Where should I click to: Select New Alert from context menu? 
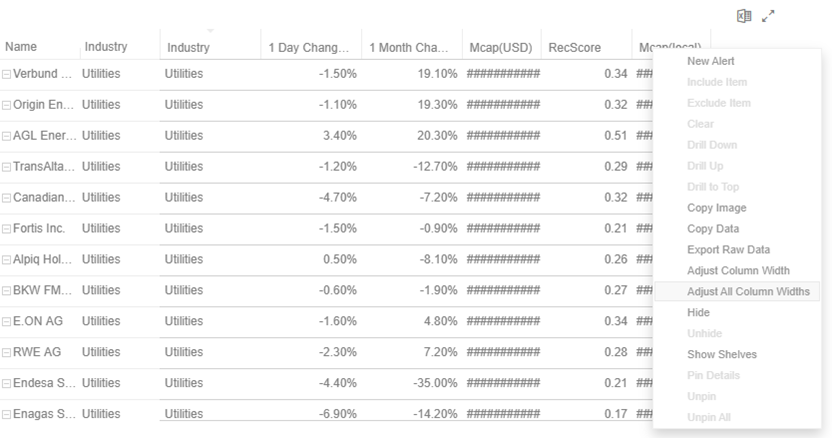coord(711,61)
